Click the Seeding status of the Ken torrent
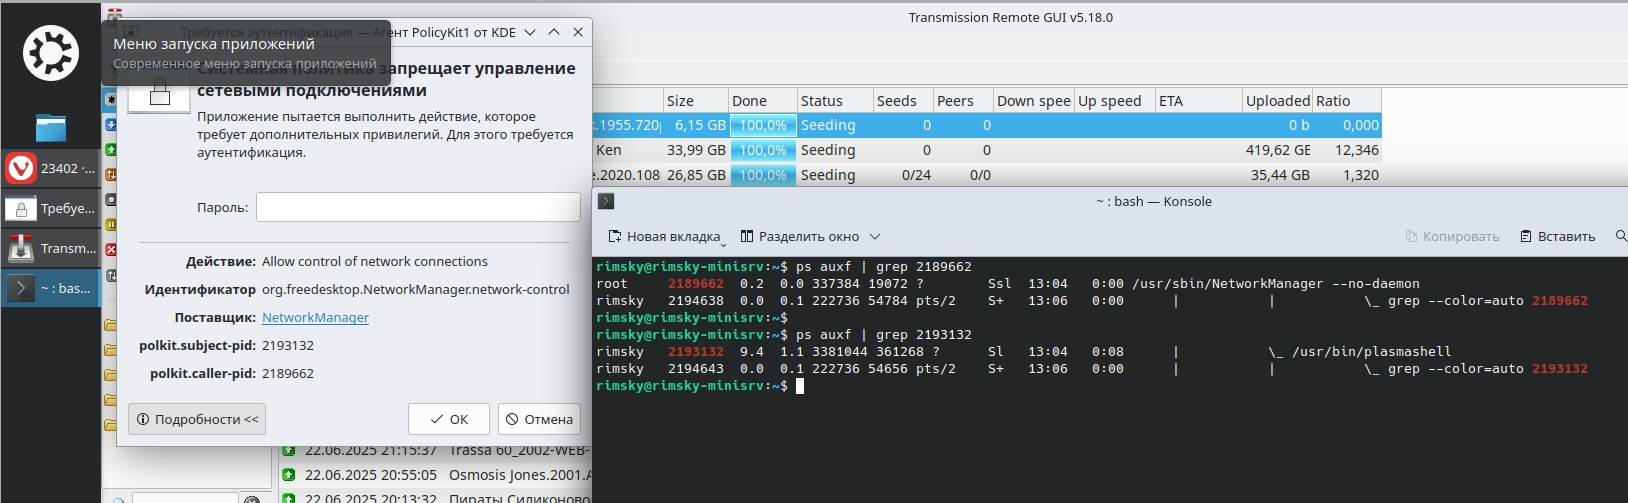Screen dimensions: 1628x503 828,150
